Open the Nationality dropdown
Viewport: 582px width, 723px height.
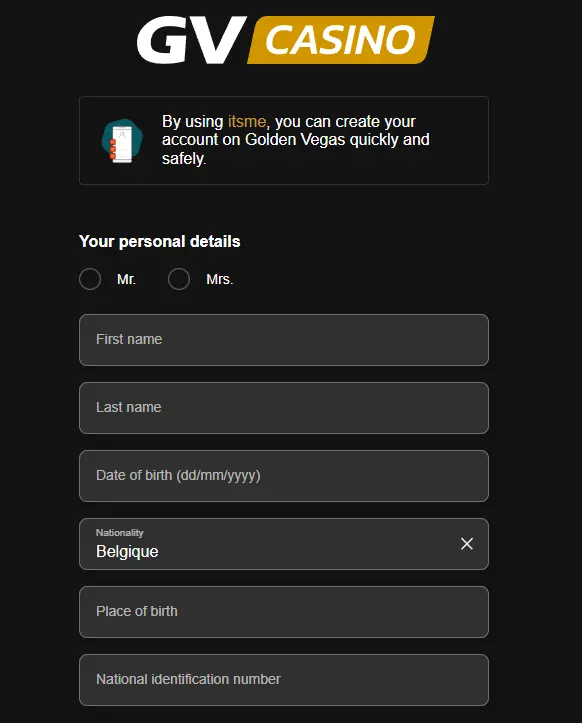point(284,544)
